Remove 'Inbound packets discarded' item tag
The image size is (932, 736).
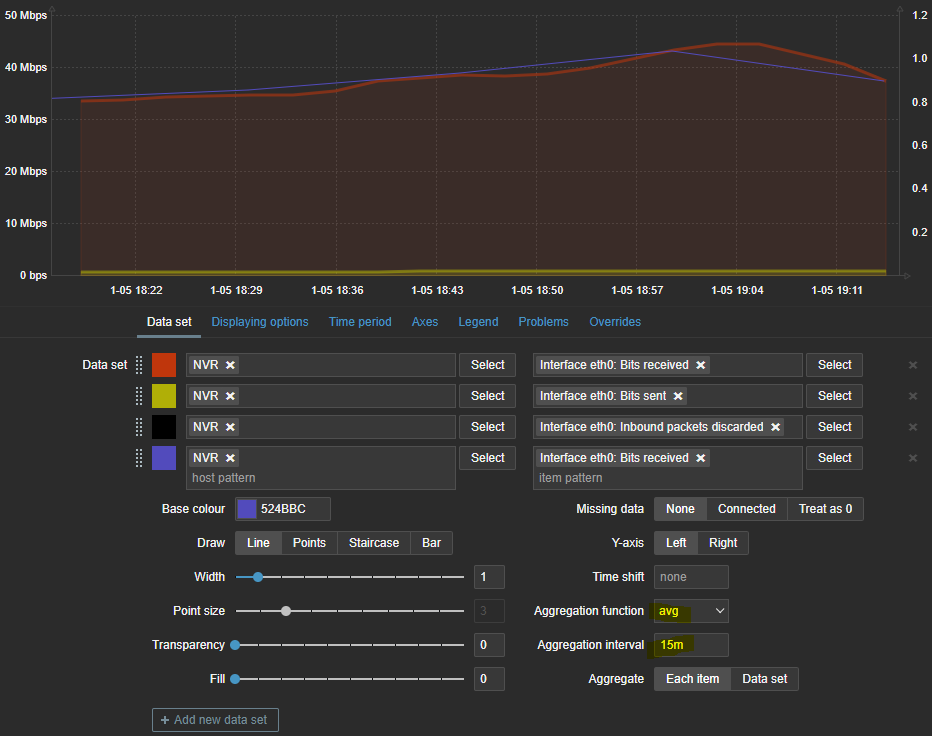[x=775, y=427]
